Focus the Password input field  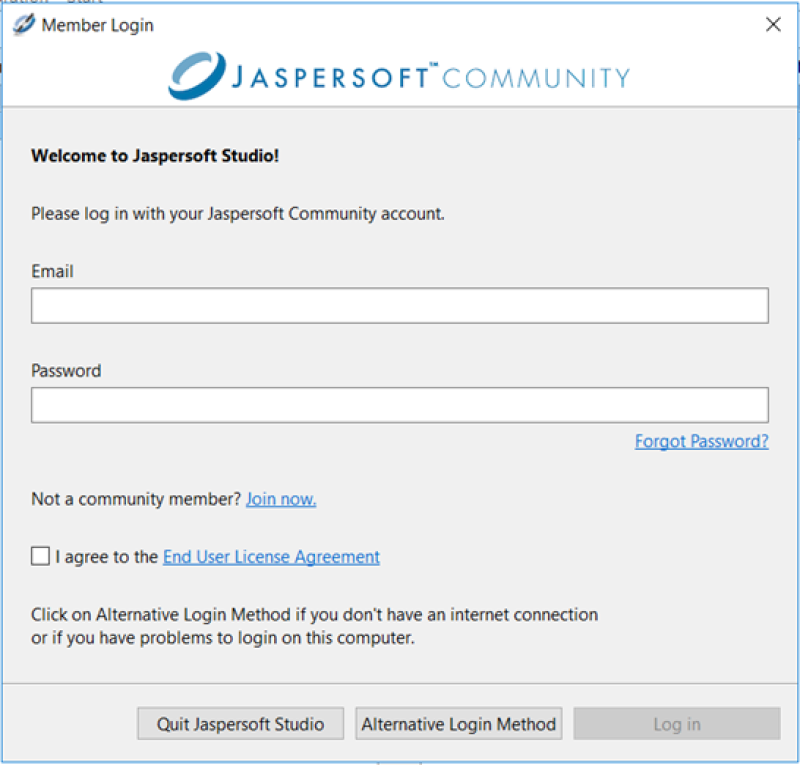click(x=399, y=405)
